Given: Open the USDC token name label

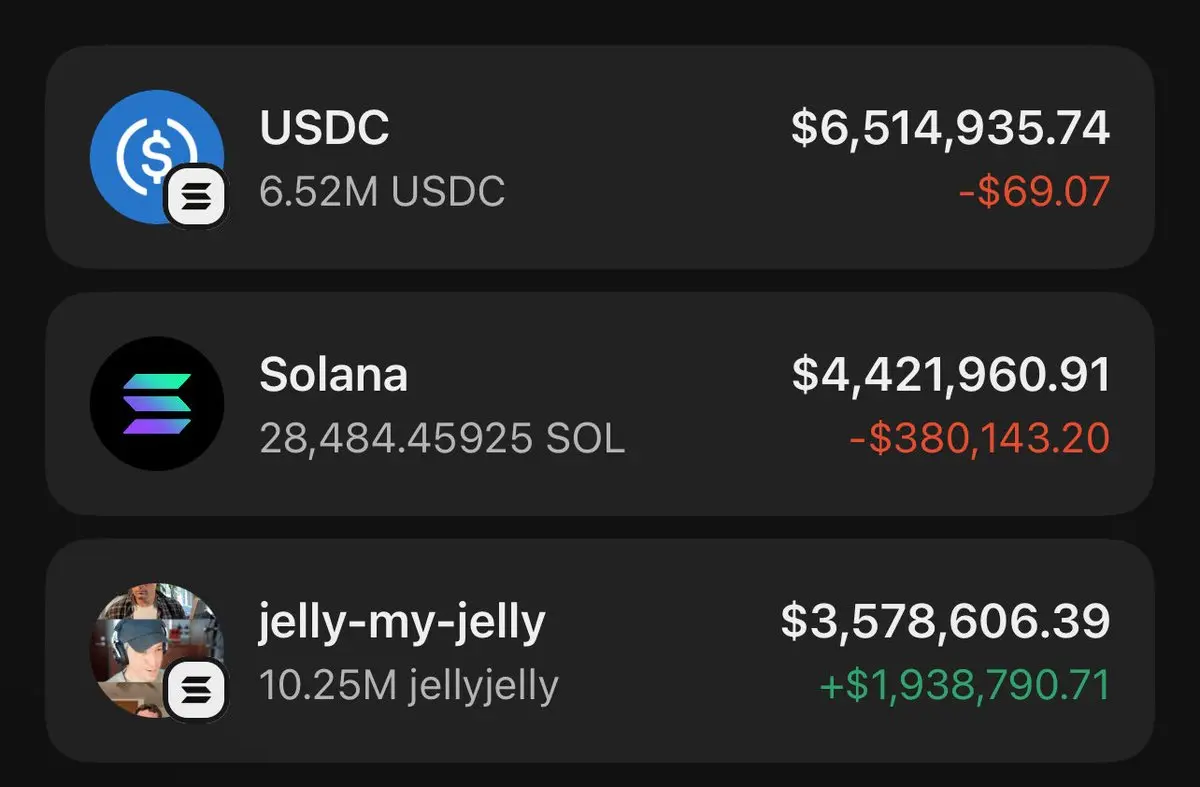Looking at the screenshot, I should point(324,128).
